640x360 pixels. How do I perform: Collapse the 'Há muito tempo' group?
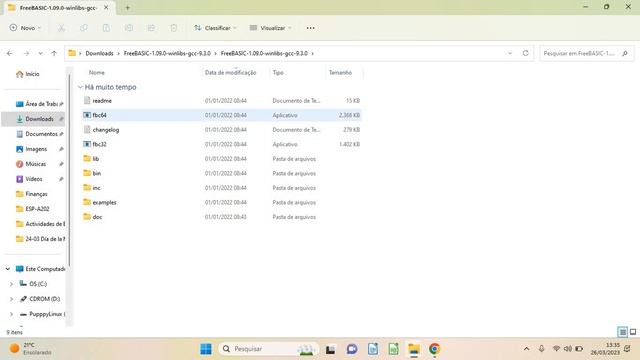[80, 87]
